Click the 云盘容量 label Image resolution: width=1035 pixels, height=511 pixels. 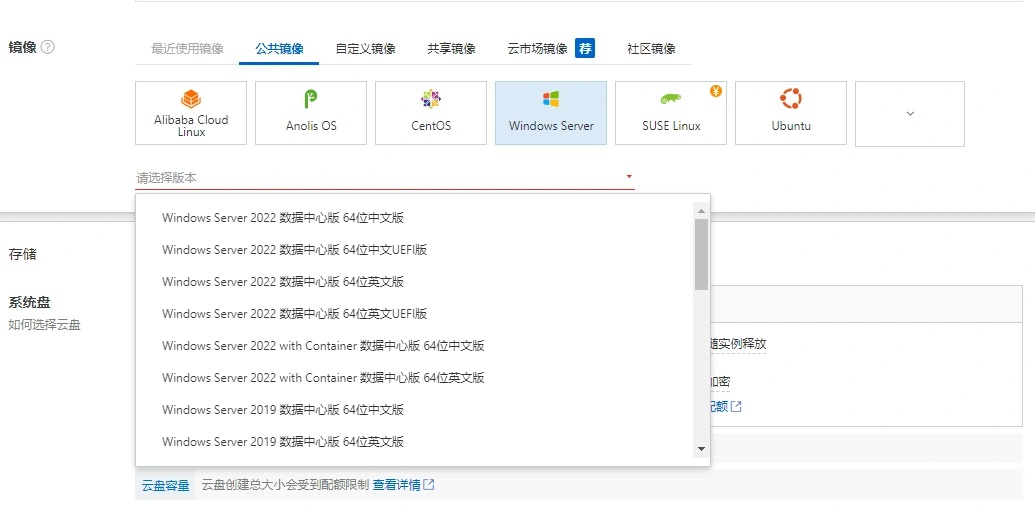tap(166, 486)
